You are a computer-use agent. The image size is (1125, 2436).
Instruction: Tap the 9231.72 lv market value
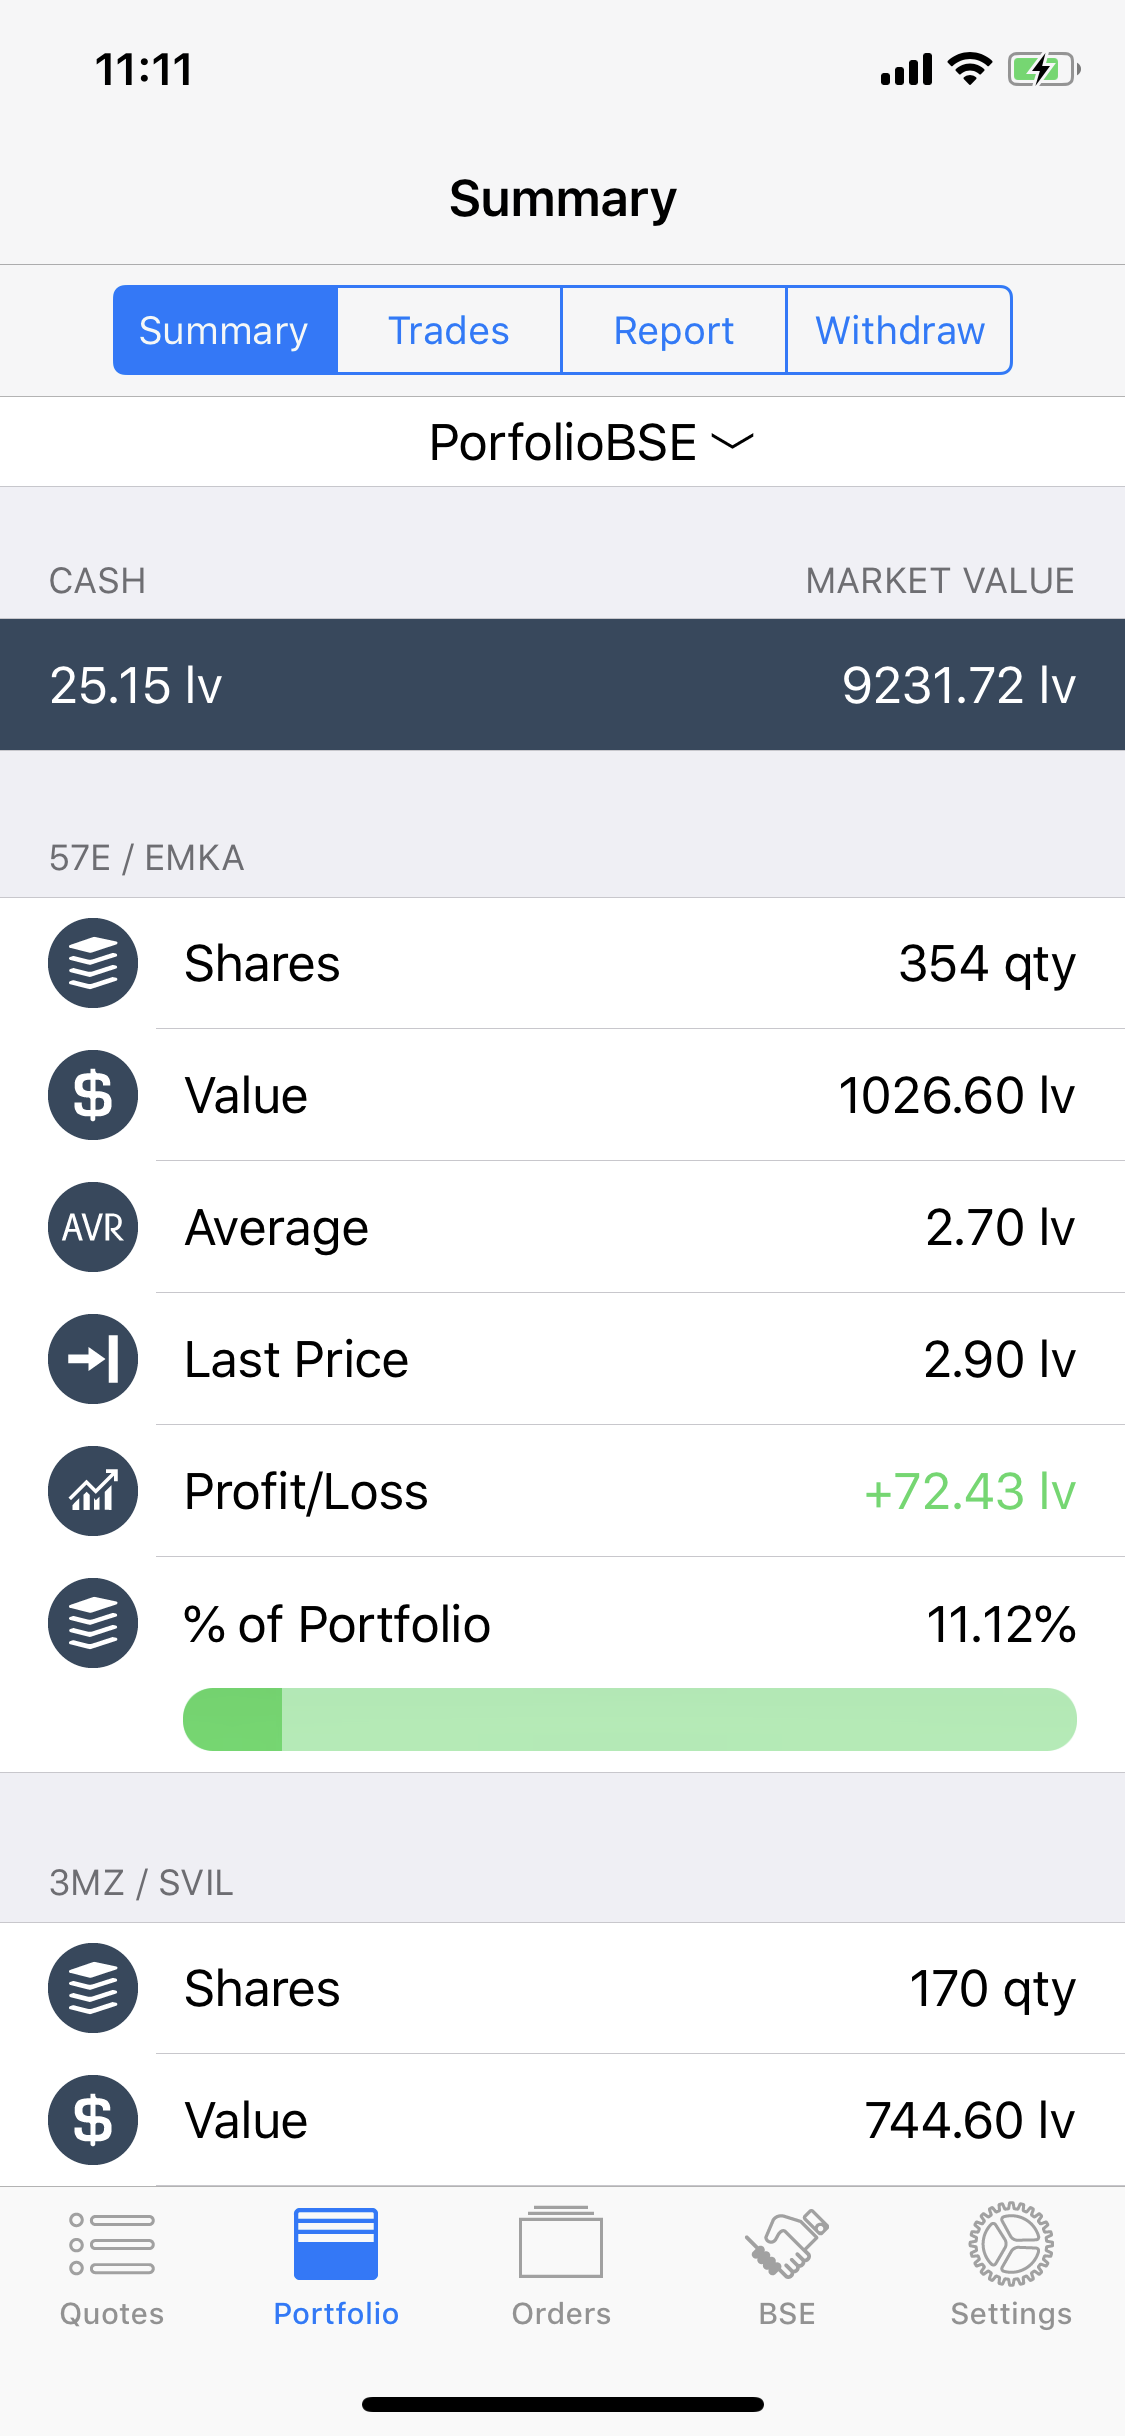click(958, 686)
